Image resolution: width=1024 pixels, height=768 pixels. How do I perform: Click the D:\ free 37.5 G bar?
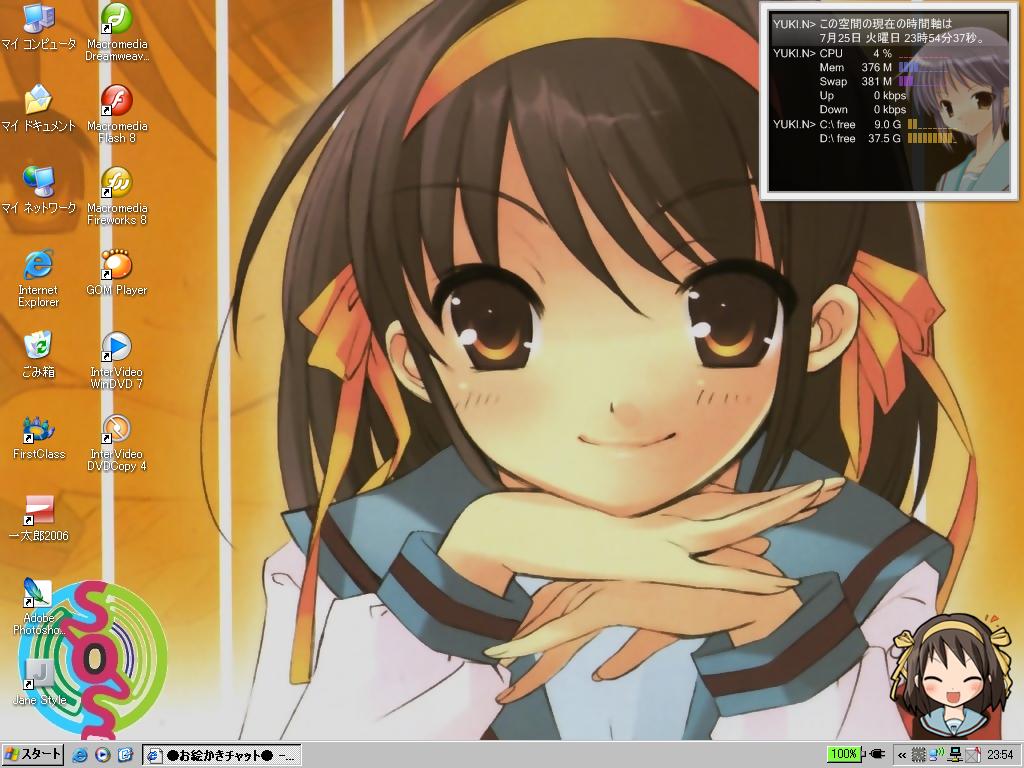pyautogui.click(x=933, y=138)
